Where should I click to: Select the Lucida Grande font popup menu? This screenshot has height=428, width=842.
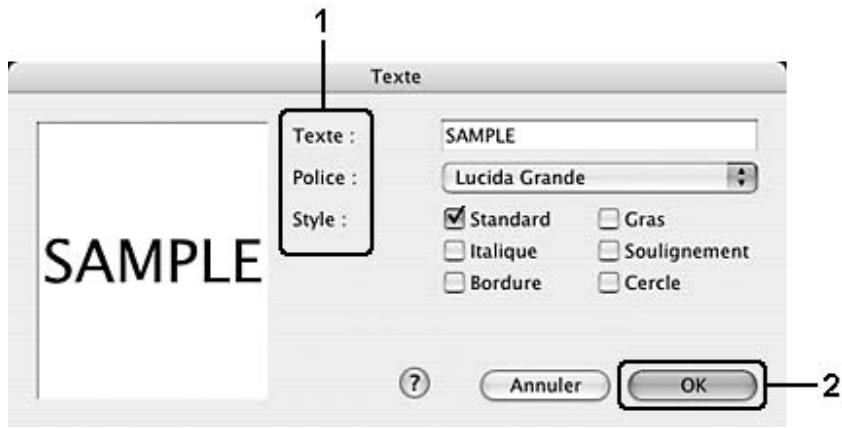click(599, 178)
